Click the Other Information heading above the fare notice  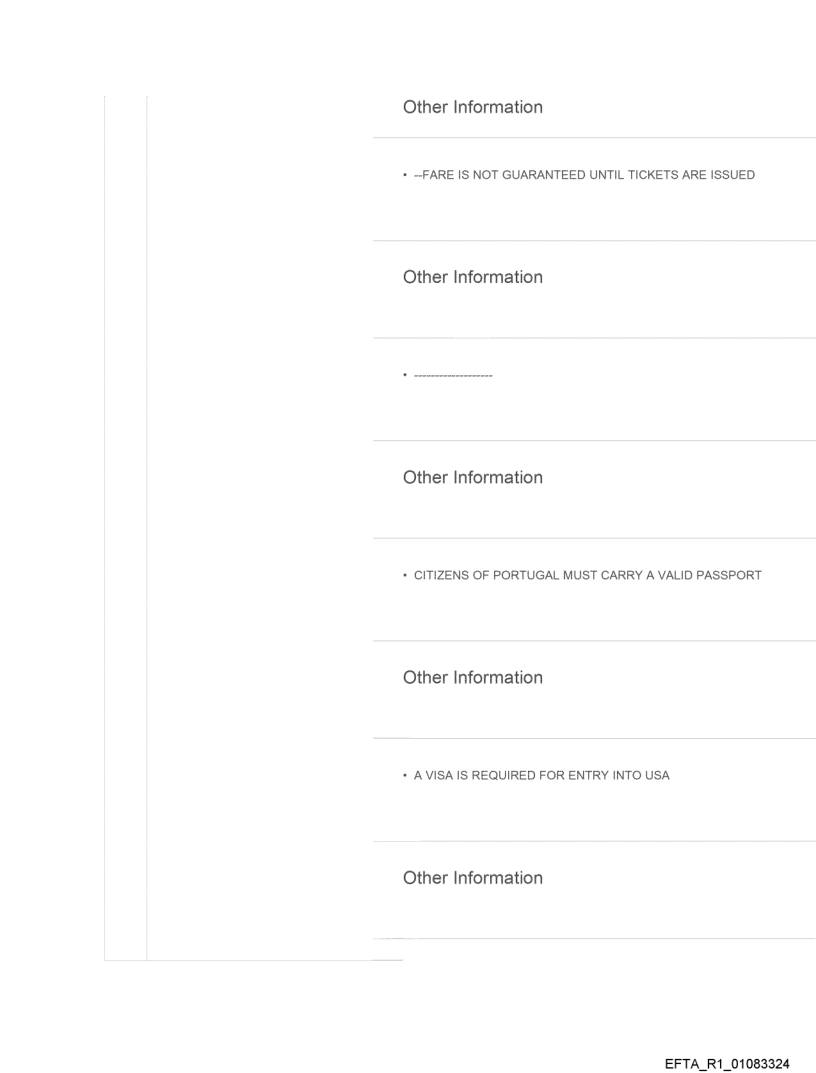coord(472,107)
